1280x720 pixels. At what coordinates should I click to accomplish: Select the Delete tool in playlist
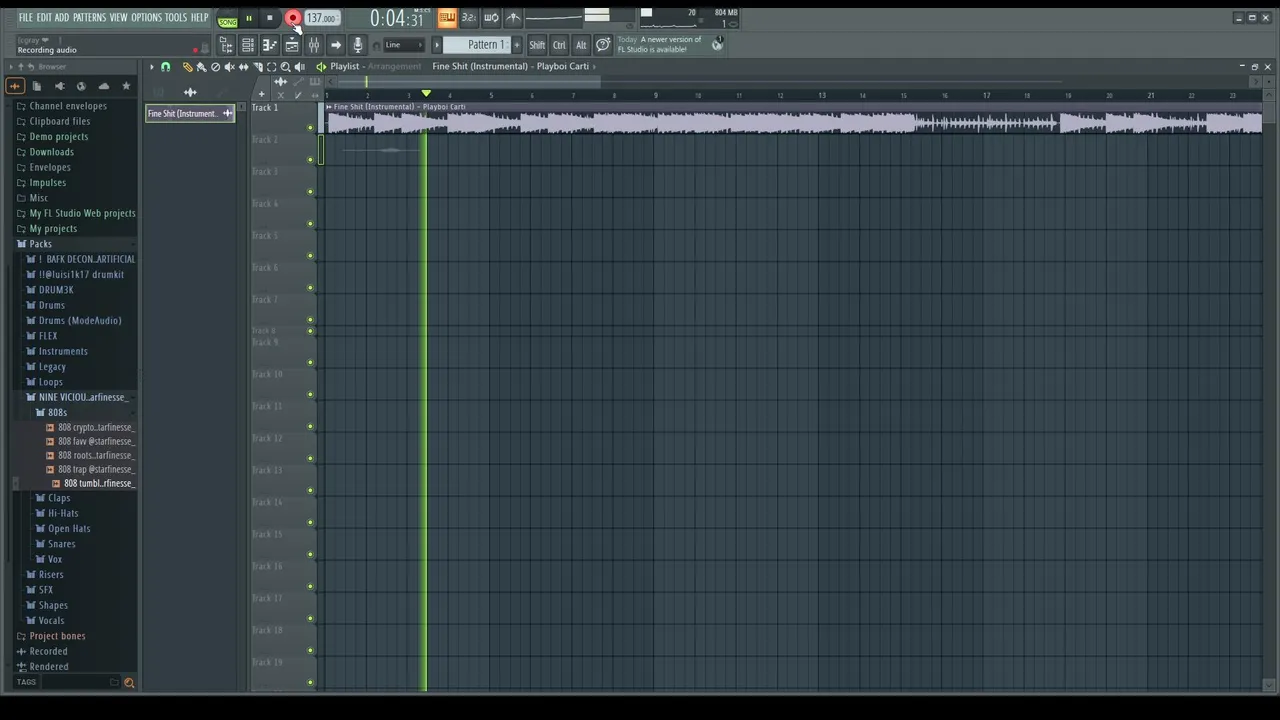point(215,67)
